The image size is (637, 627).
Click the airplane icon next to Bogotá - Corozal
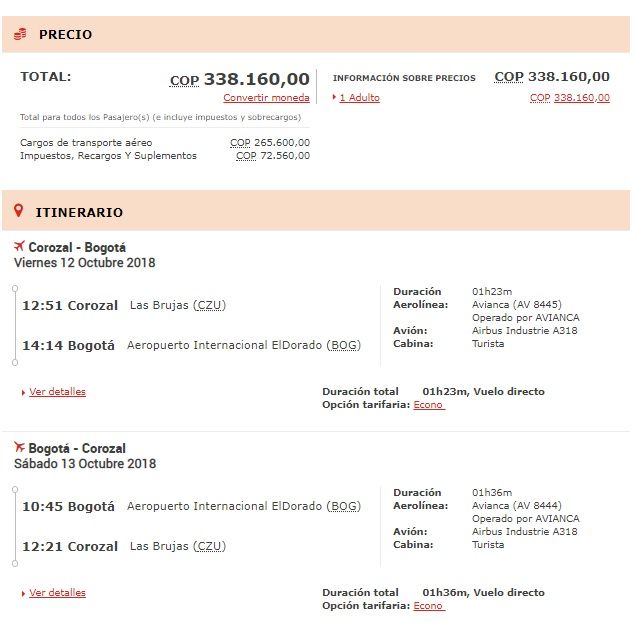(x=19, y=447)
